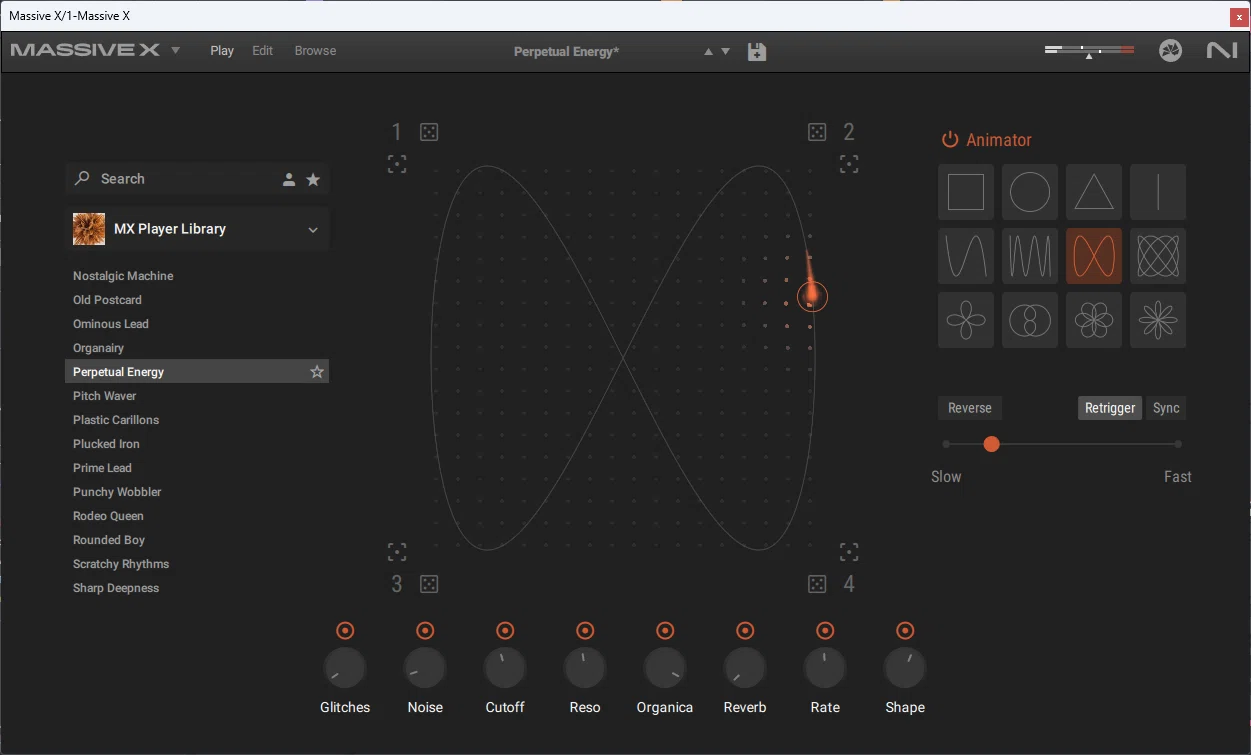
Task: Select the overlapping petals animator shape
Action: 1094,320
